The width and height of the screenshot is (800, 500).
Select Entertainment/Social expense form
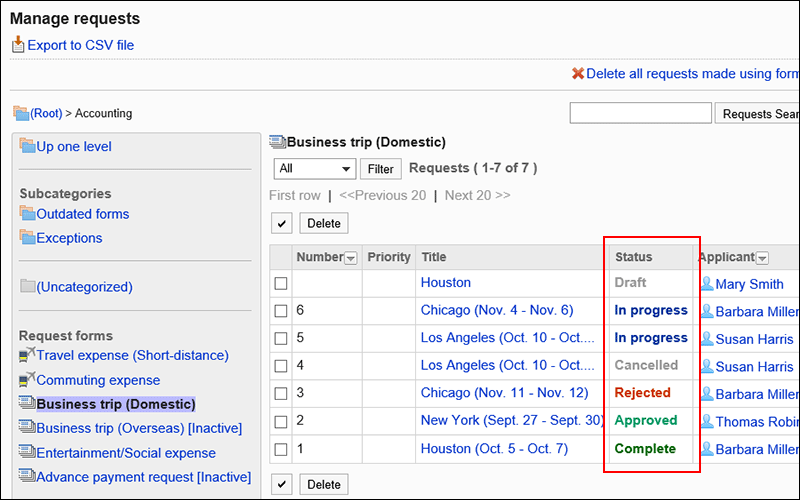pos(126,453)
